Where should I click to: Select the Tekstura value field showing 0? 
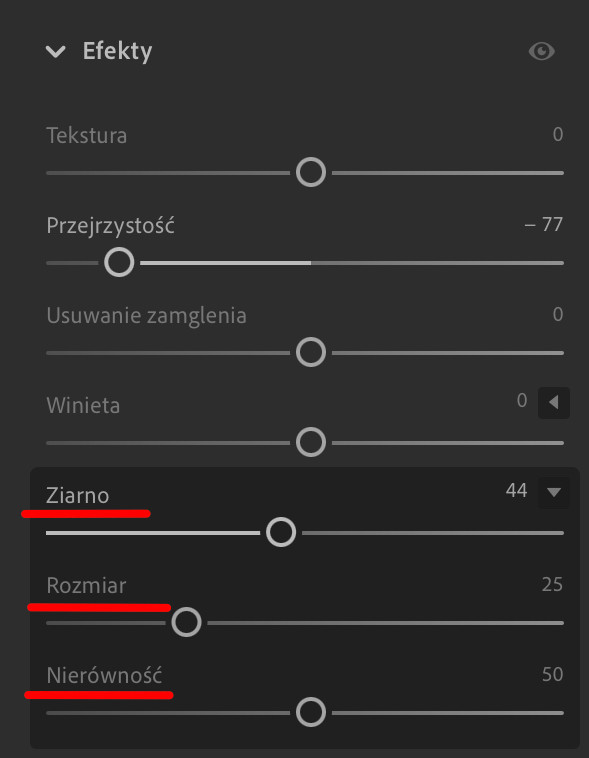coord(558,134)
